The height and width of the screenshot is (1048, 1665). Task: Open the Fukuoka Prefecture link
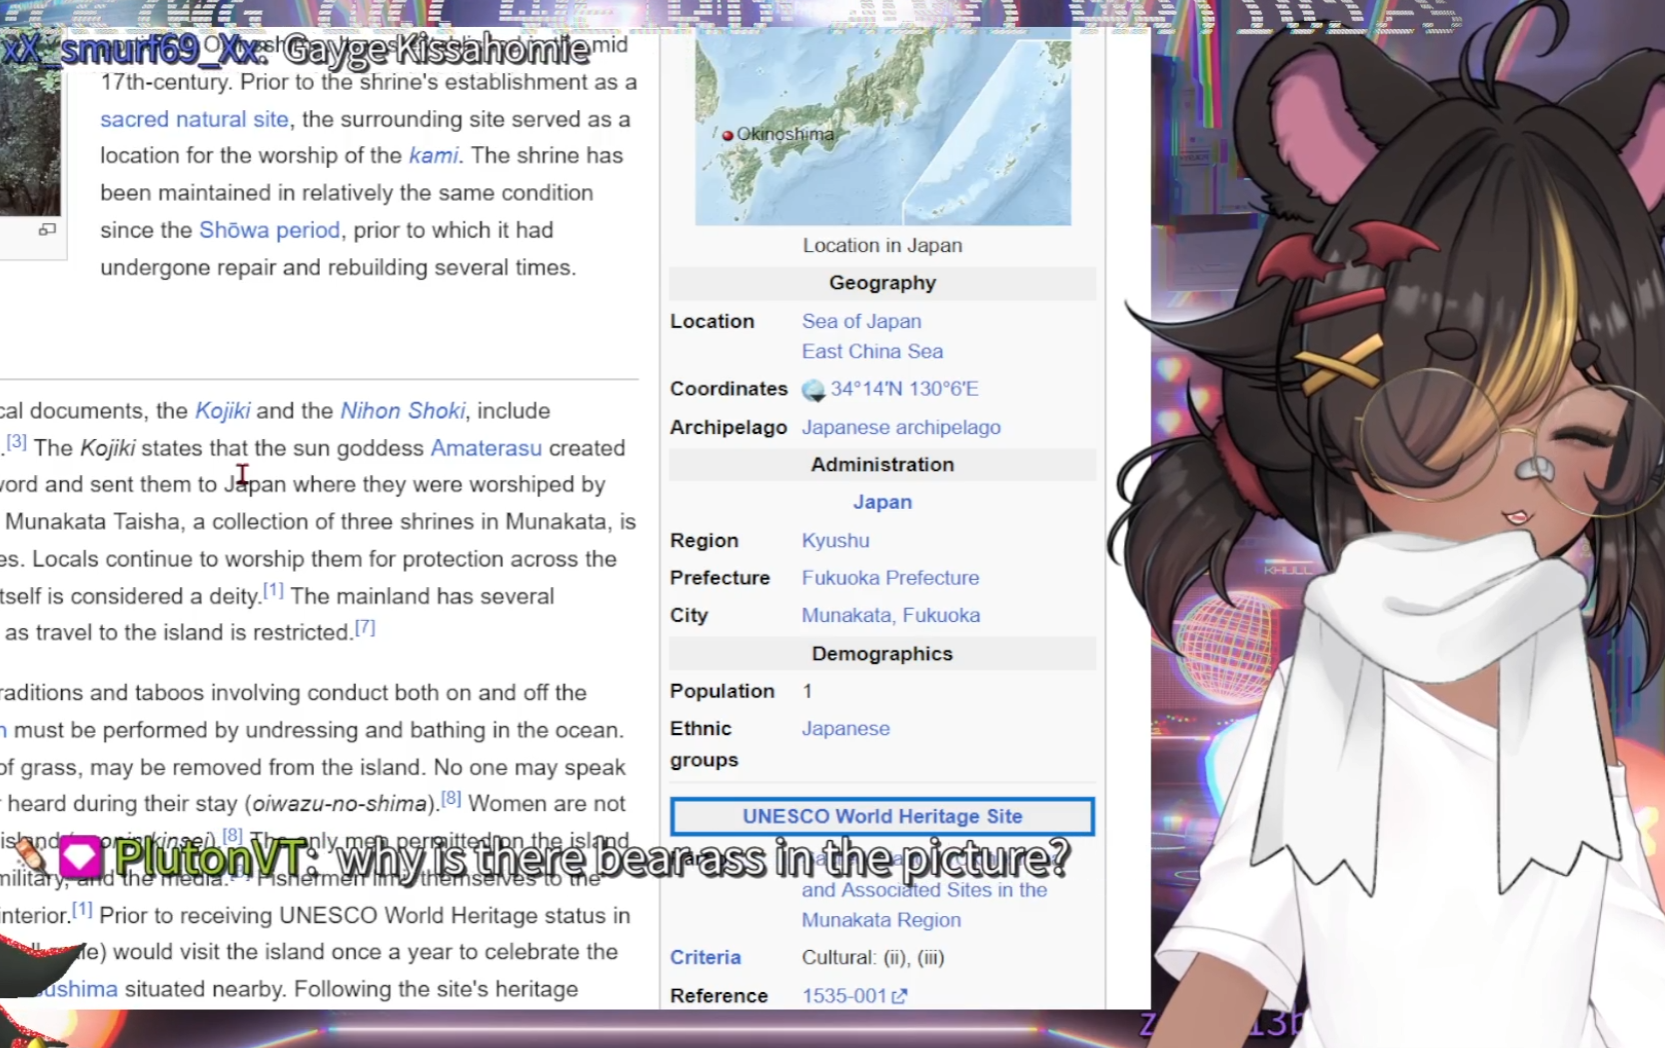pos(890,578)
